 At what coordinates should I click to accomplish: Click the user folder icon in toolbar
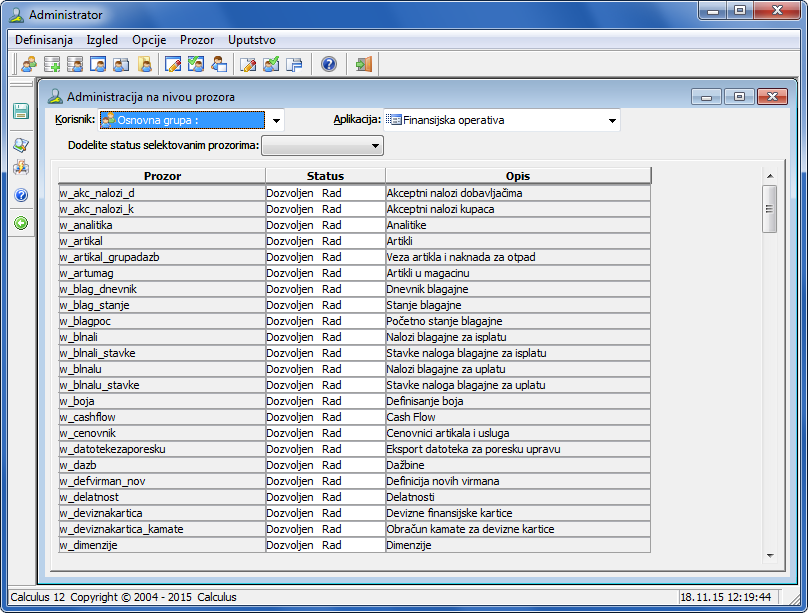[x=145, y=65]
